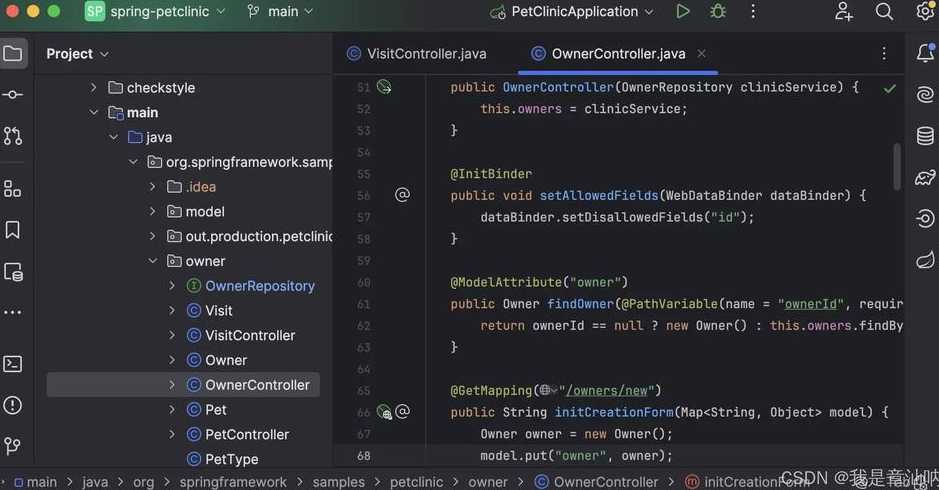
Task: Open the Gradle elephant tool window icon
Action: pos(925,177)
